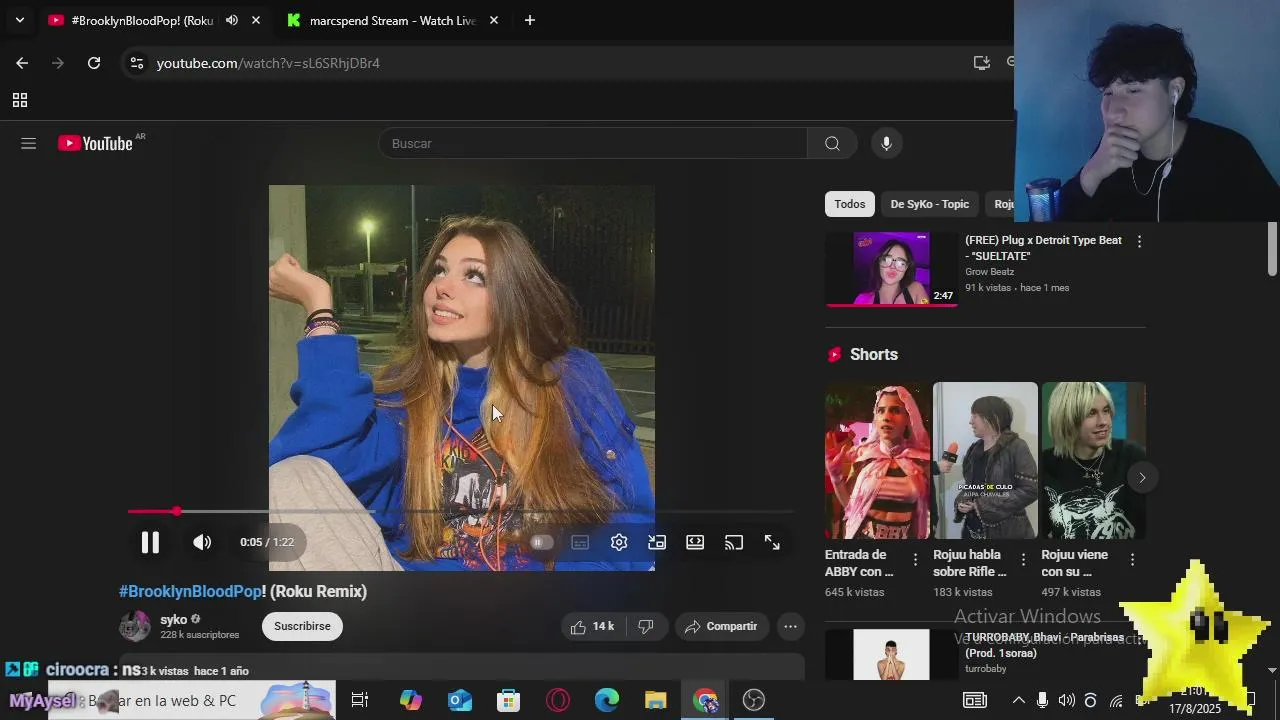Open the Rojuu viene con su short
Screen dimensions: 1280x720
[1094, 461]
